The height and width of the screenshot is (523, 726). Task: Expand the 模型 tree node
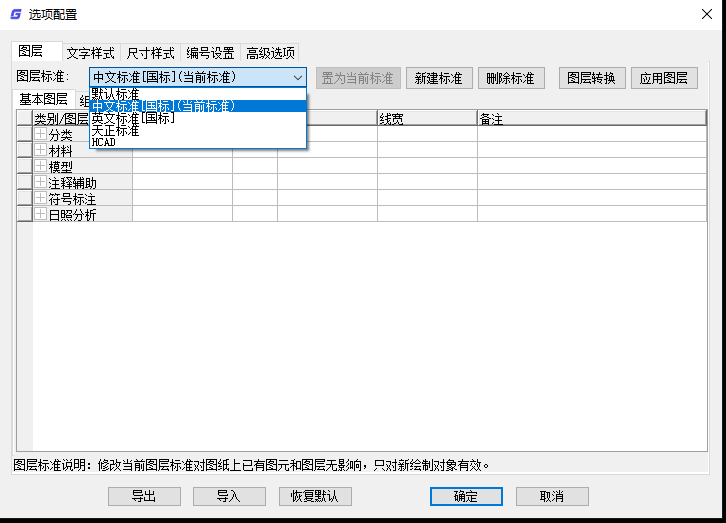(x=41, y=167)
